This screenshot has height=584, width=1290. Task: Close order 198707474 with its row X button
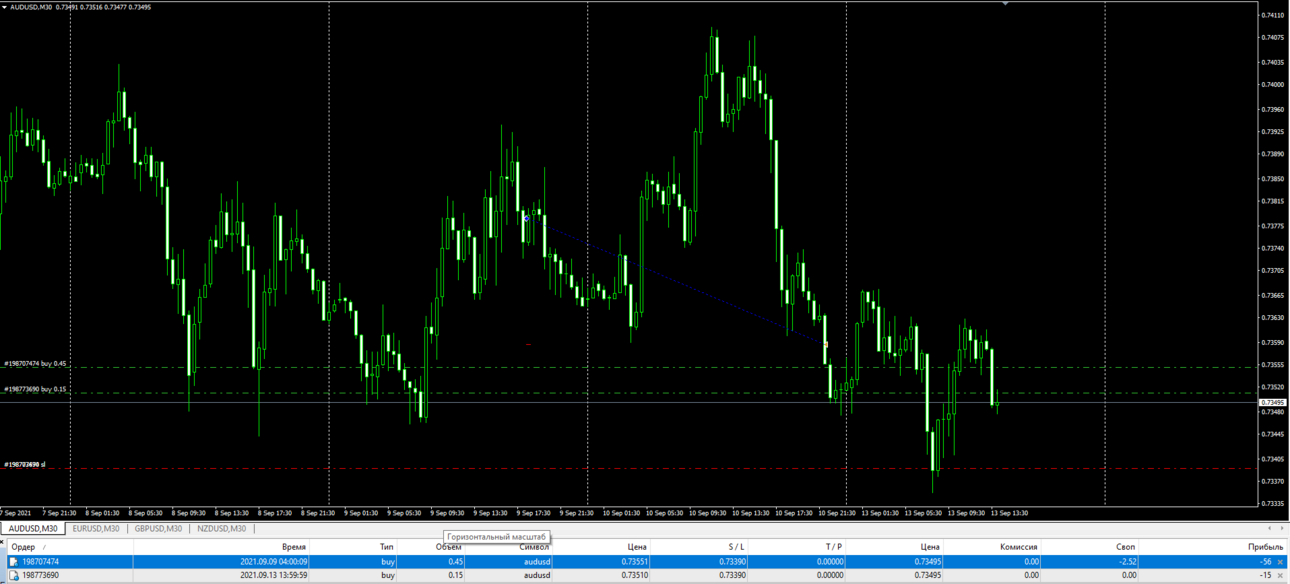pyautogui.click(x=1280, y=562)
